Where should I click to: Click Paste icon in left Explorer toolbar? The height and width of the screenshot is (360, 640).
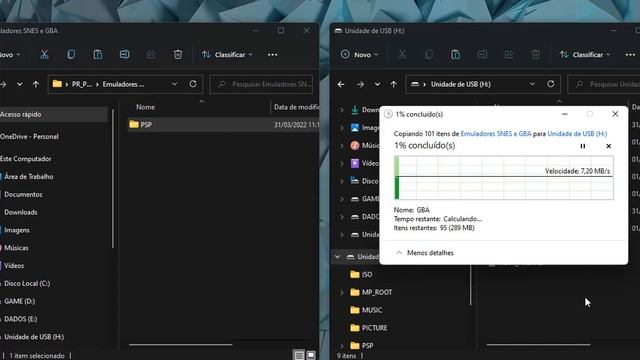pyautogui.click(x=98, y=55)
